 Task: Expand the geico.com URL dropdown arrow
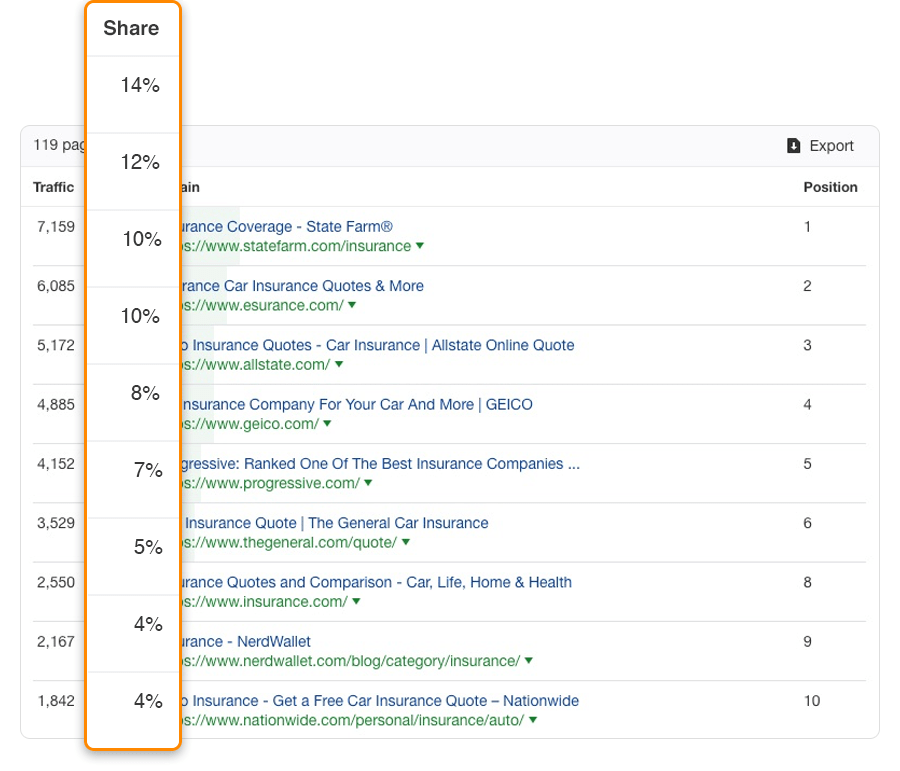point(327,424)
